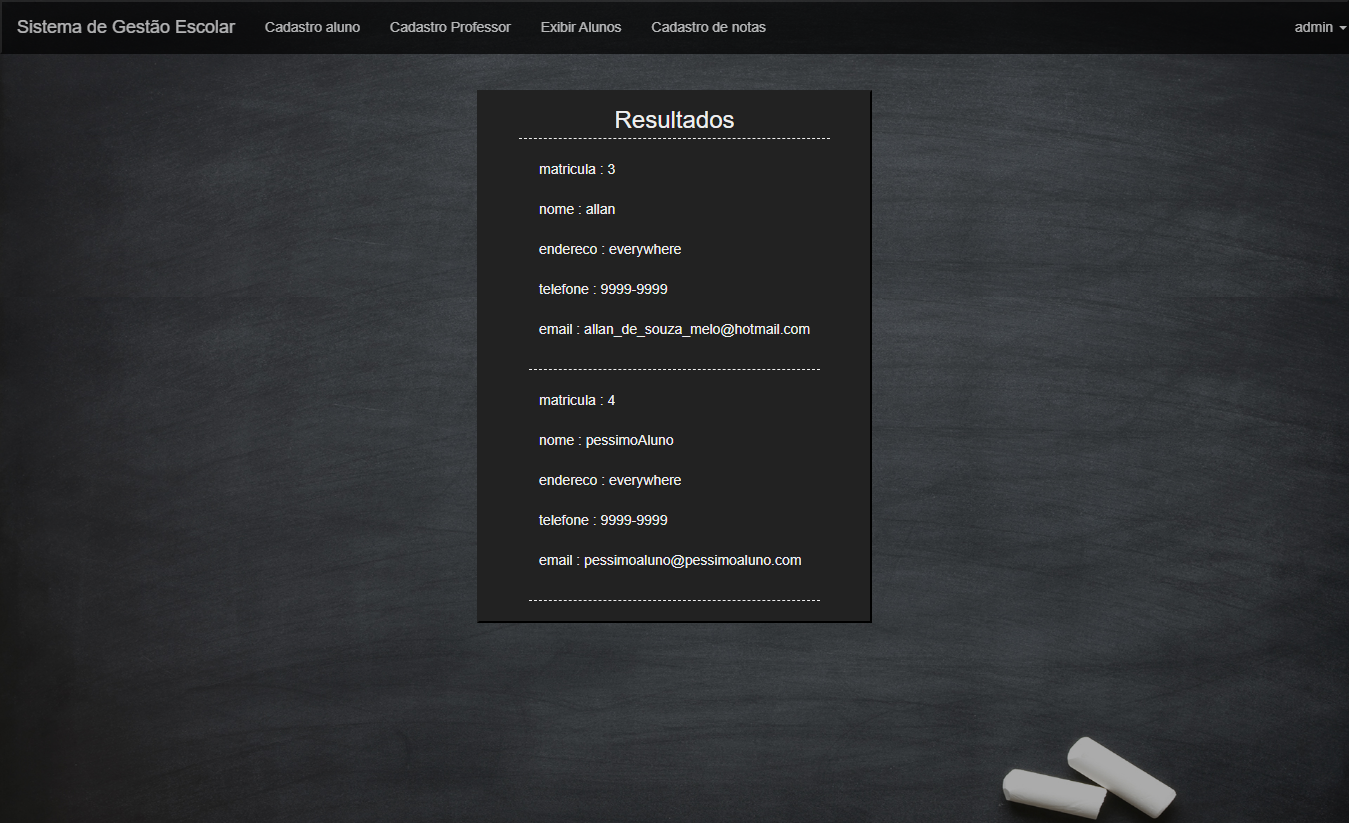Screen dimensions: 1349x823
Task: Select Exibir Alunos in navbar
Action: (x=581, y=27)
